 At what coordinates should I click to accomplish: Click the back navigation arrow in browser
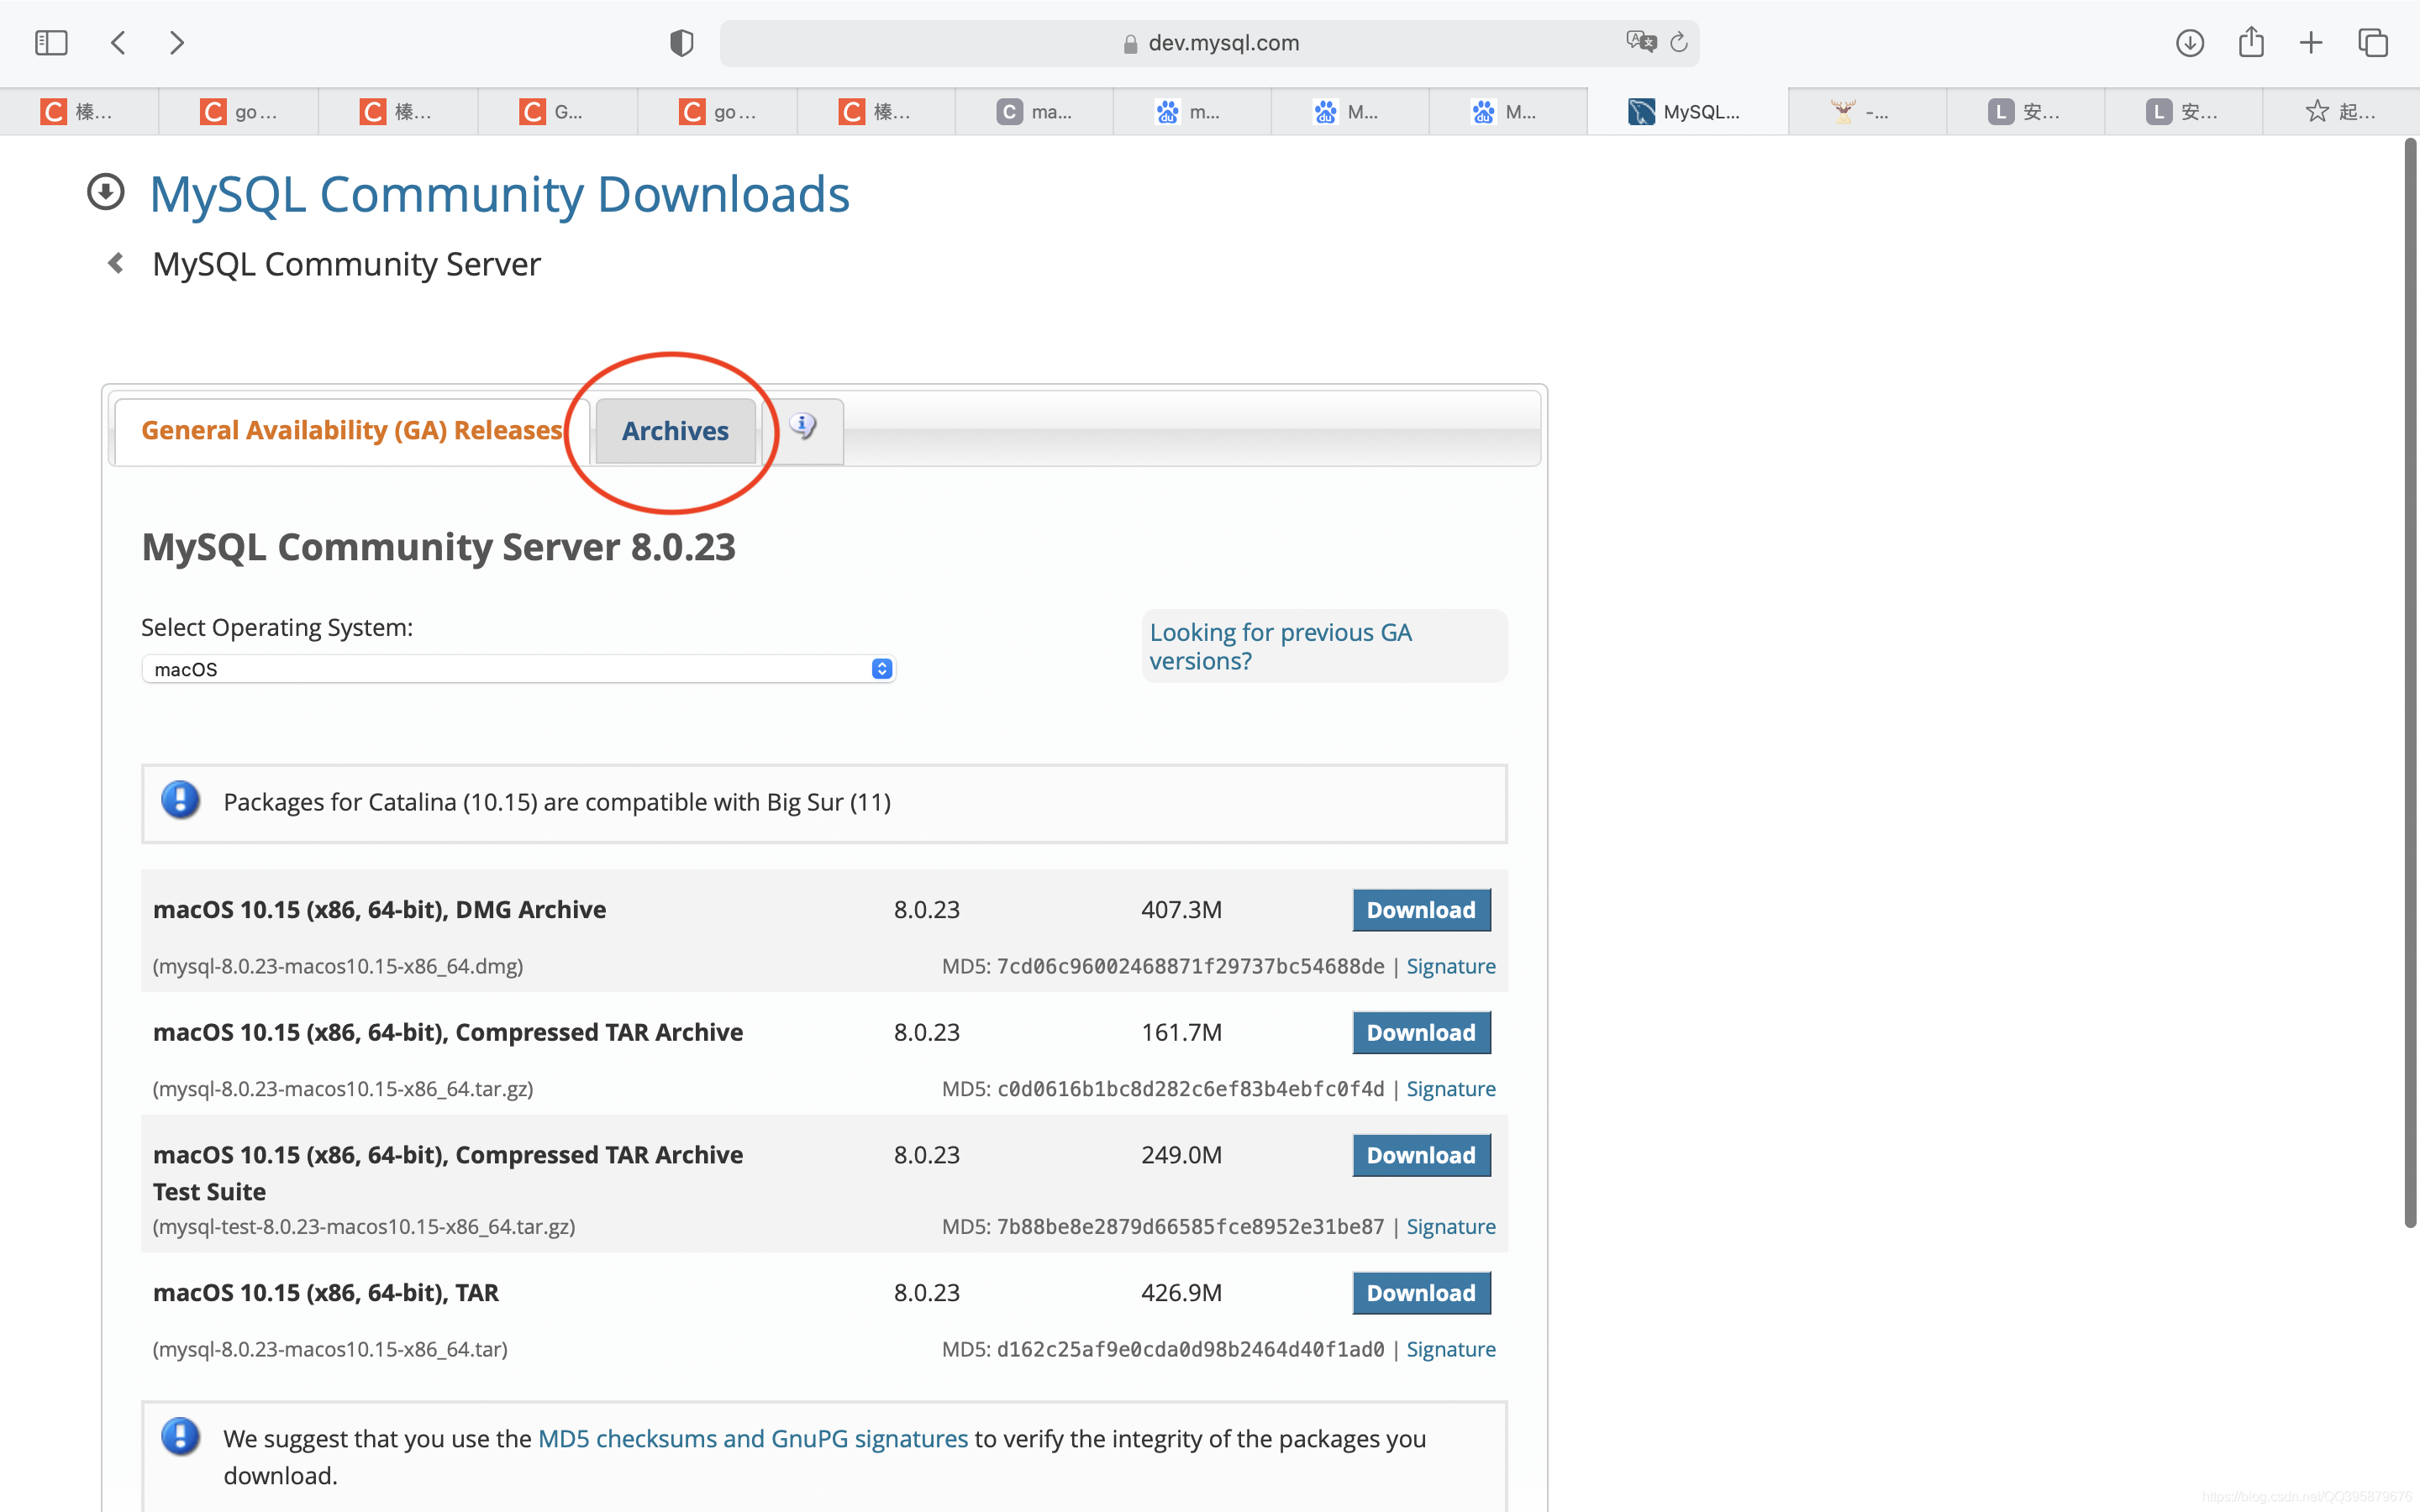click(117, 44)
